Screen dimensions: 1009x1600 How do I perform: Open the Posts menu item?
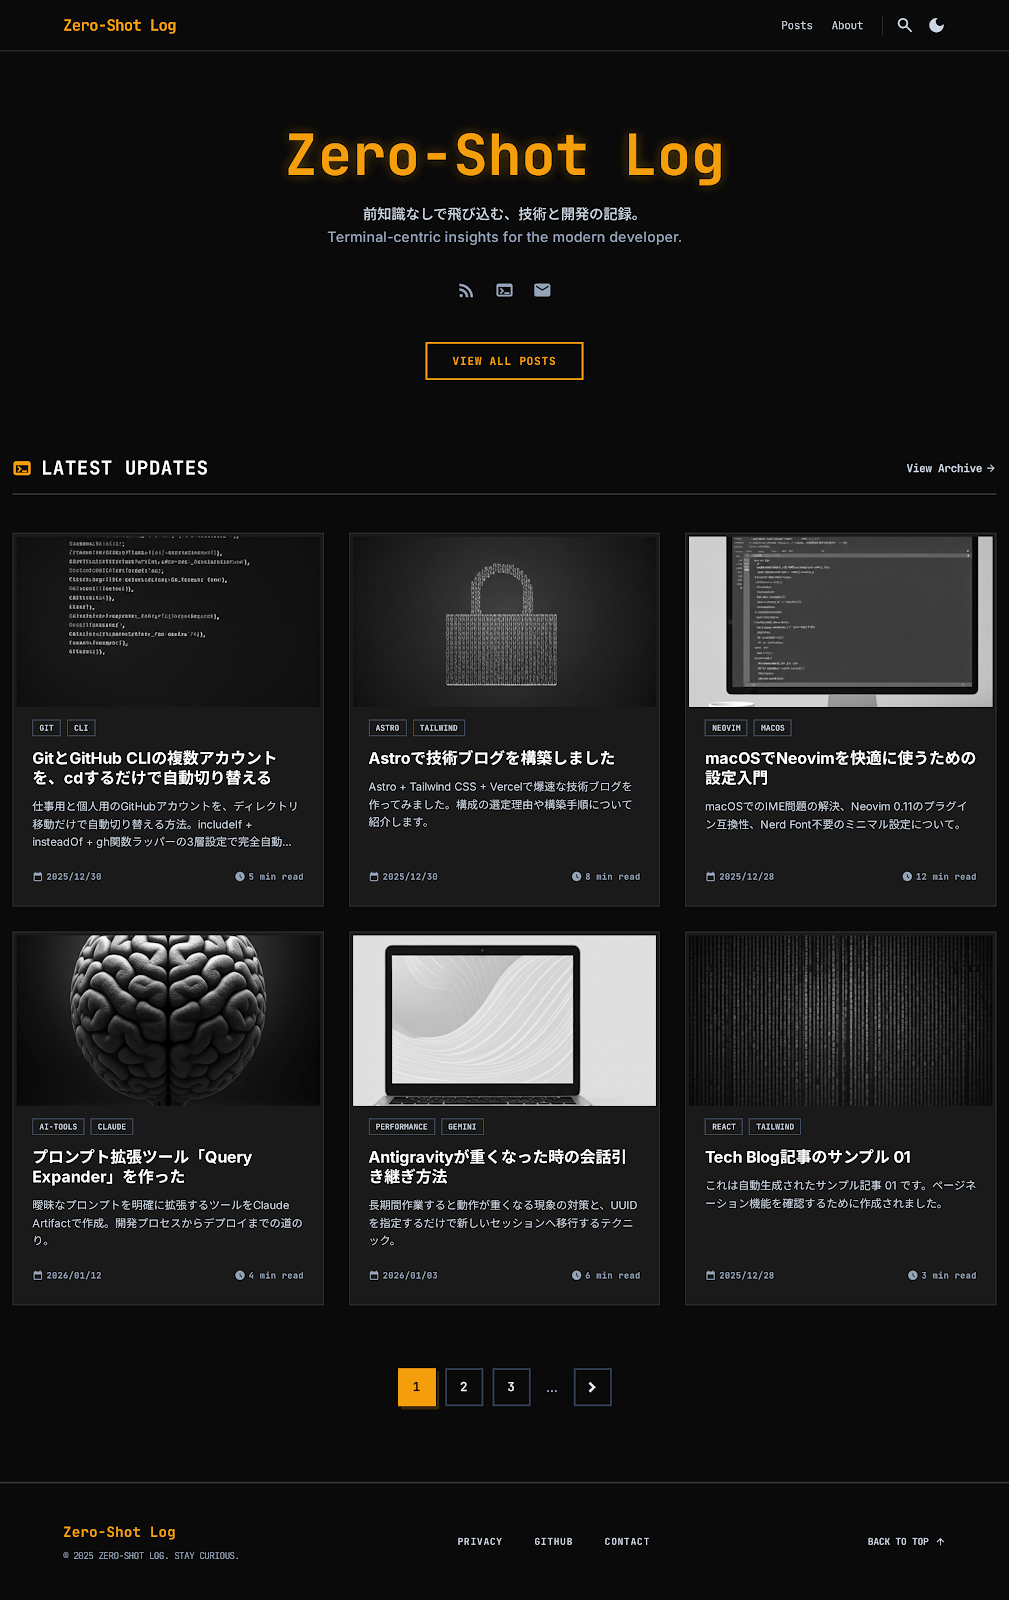(x=796, y=25)
